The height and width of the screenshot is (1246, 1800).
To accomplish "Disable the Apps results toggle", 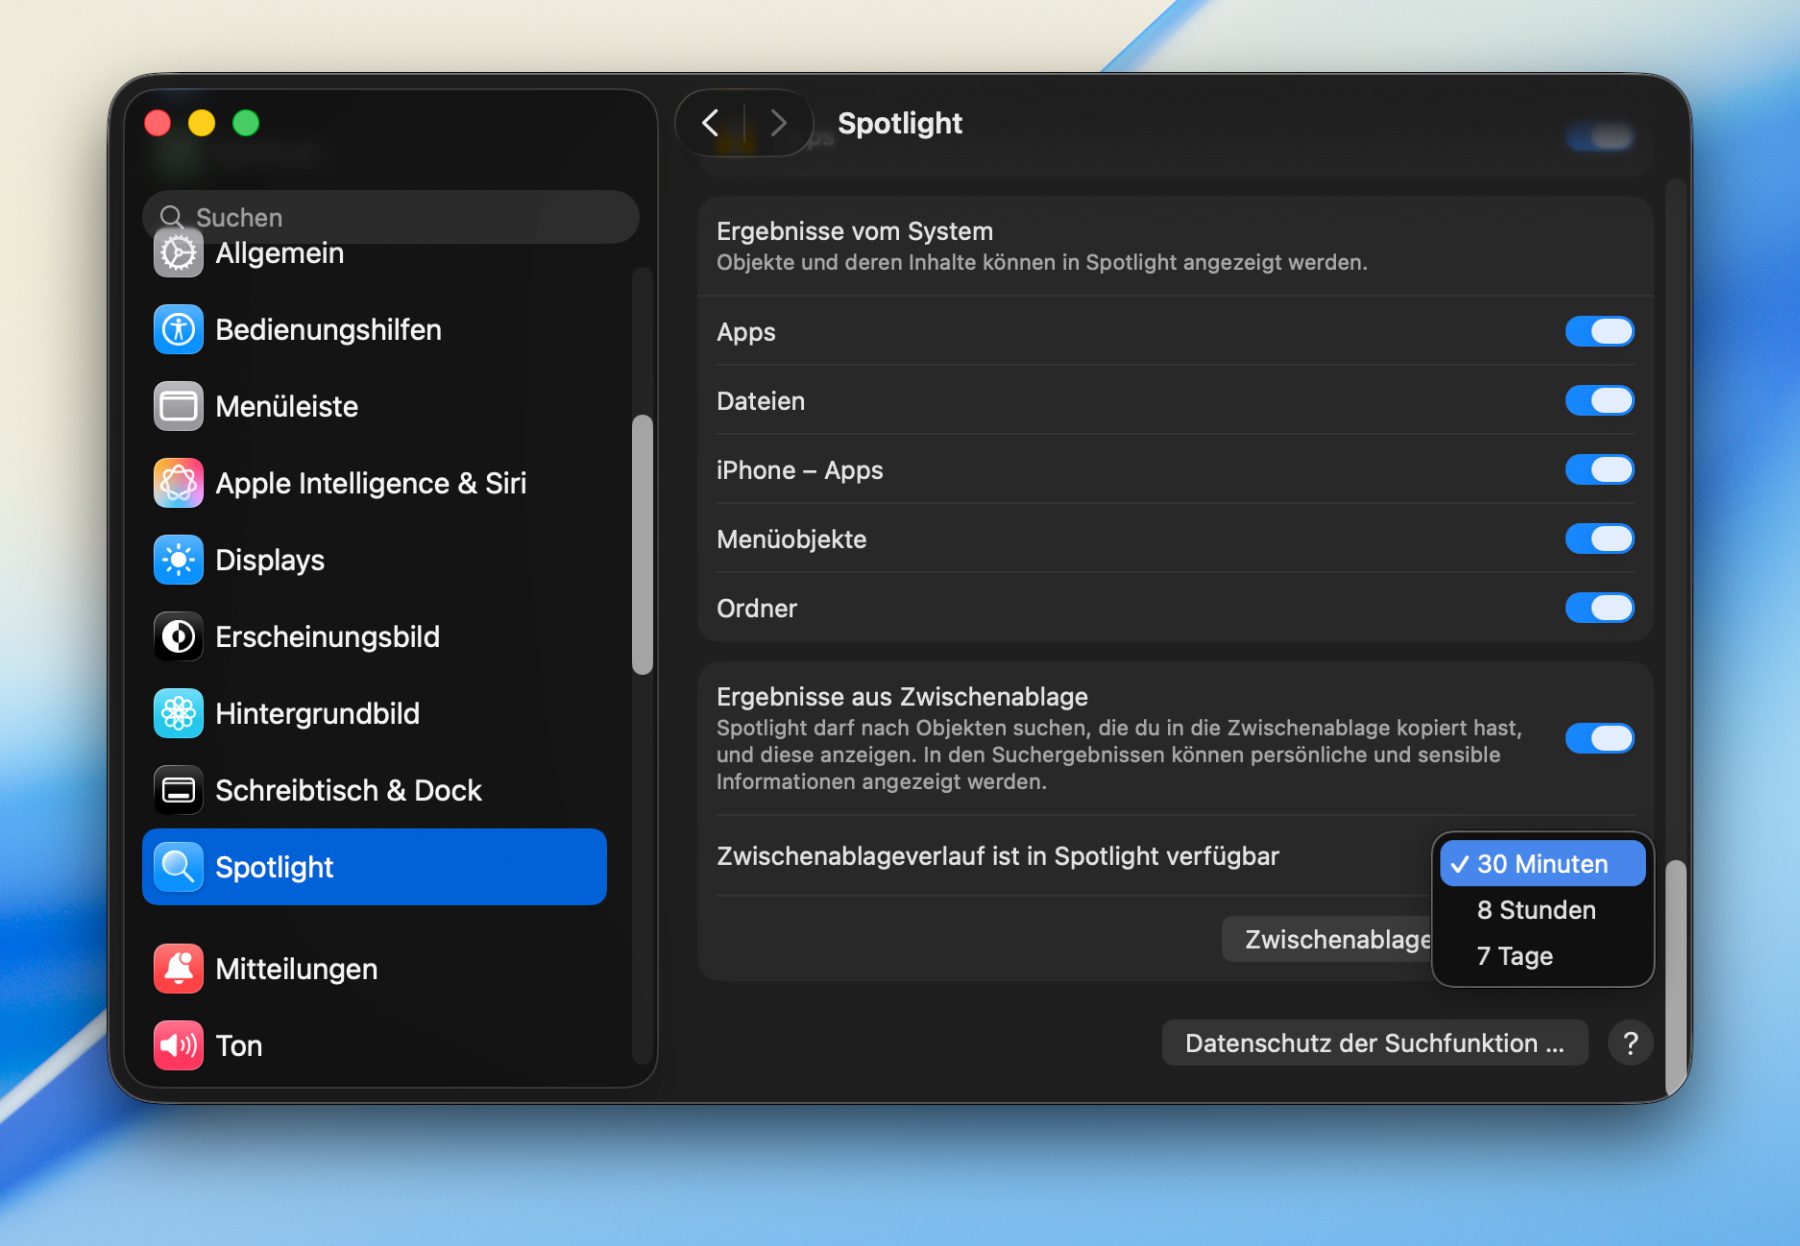I will point(1598,332).
